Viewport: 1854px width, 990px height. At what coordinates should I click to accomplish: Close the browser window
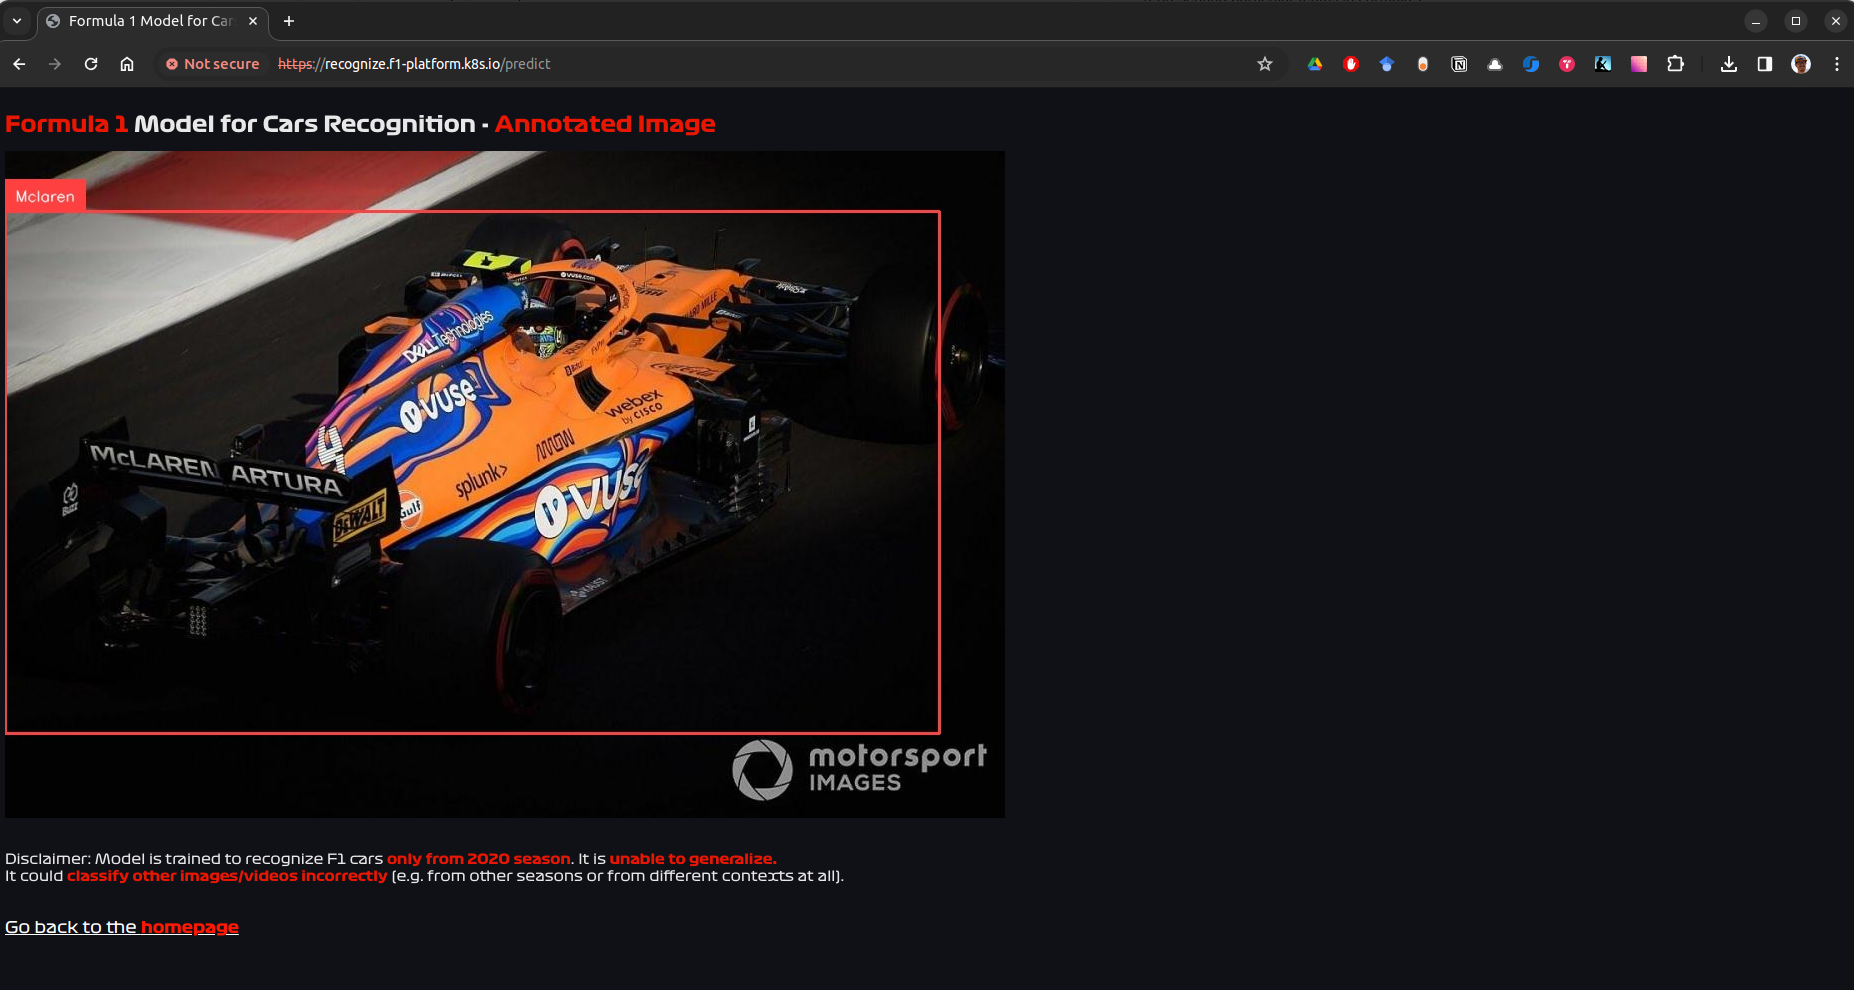point(1836,21)
